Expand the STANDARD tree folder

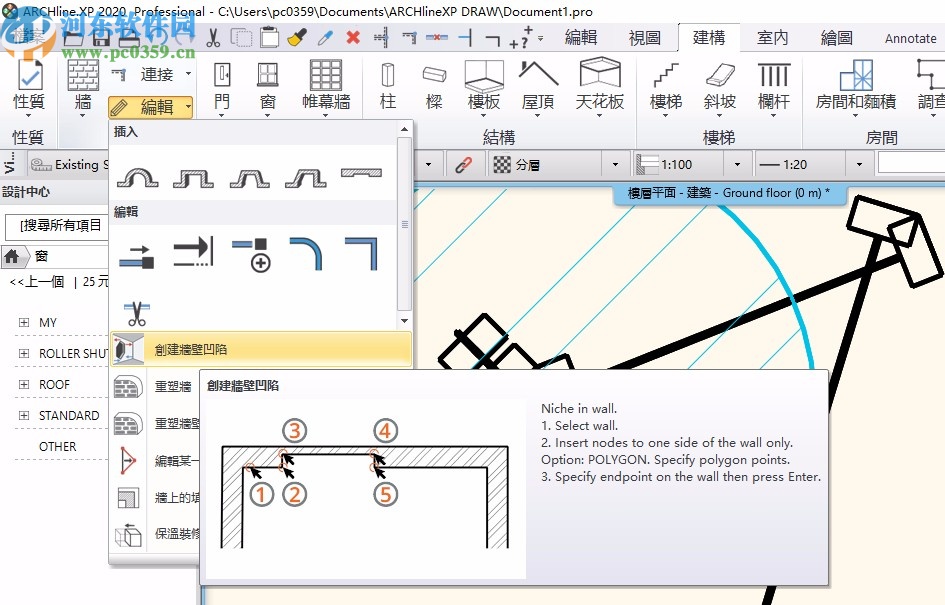[24, 415]
